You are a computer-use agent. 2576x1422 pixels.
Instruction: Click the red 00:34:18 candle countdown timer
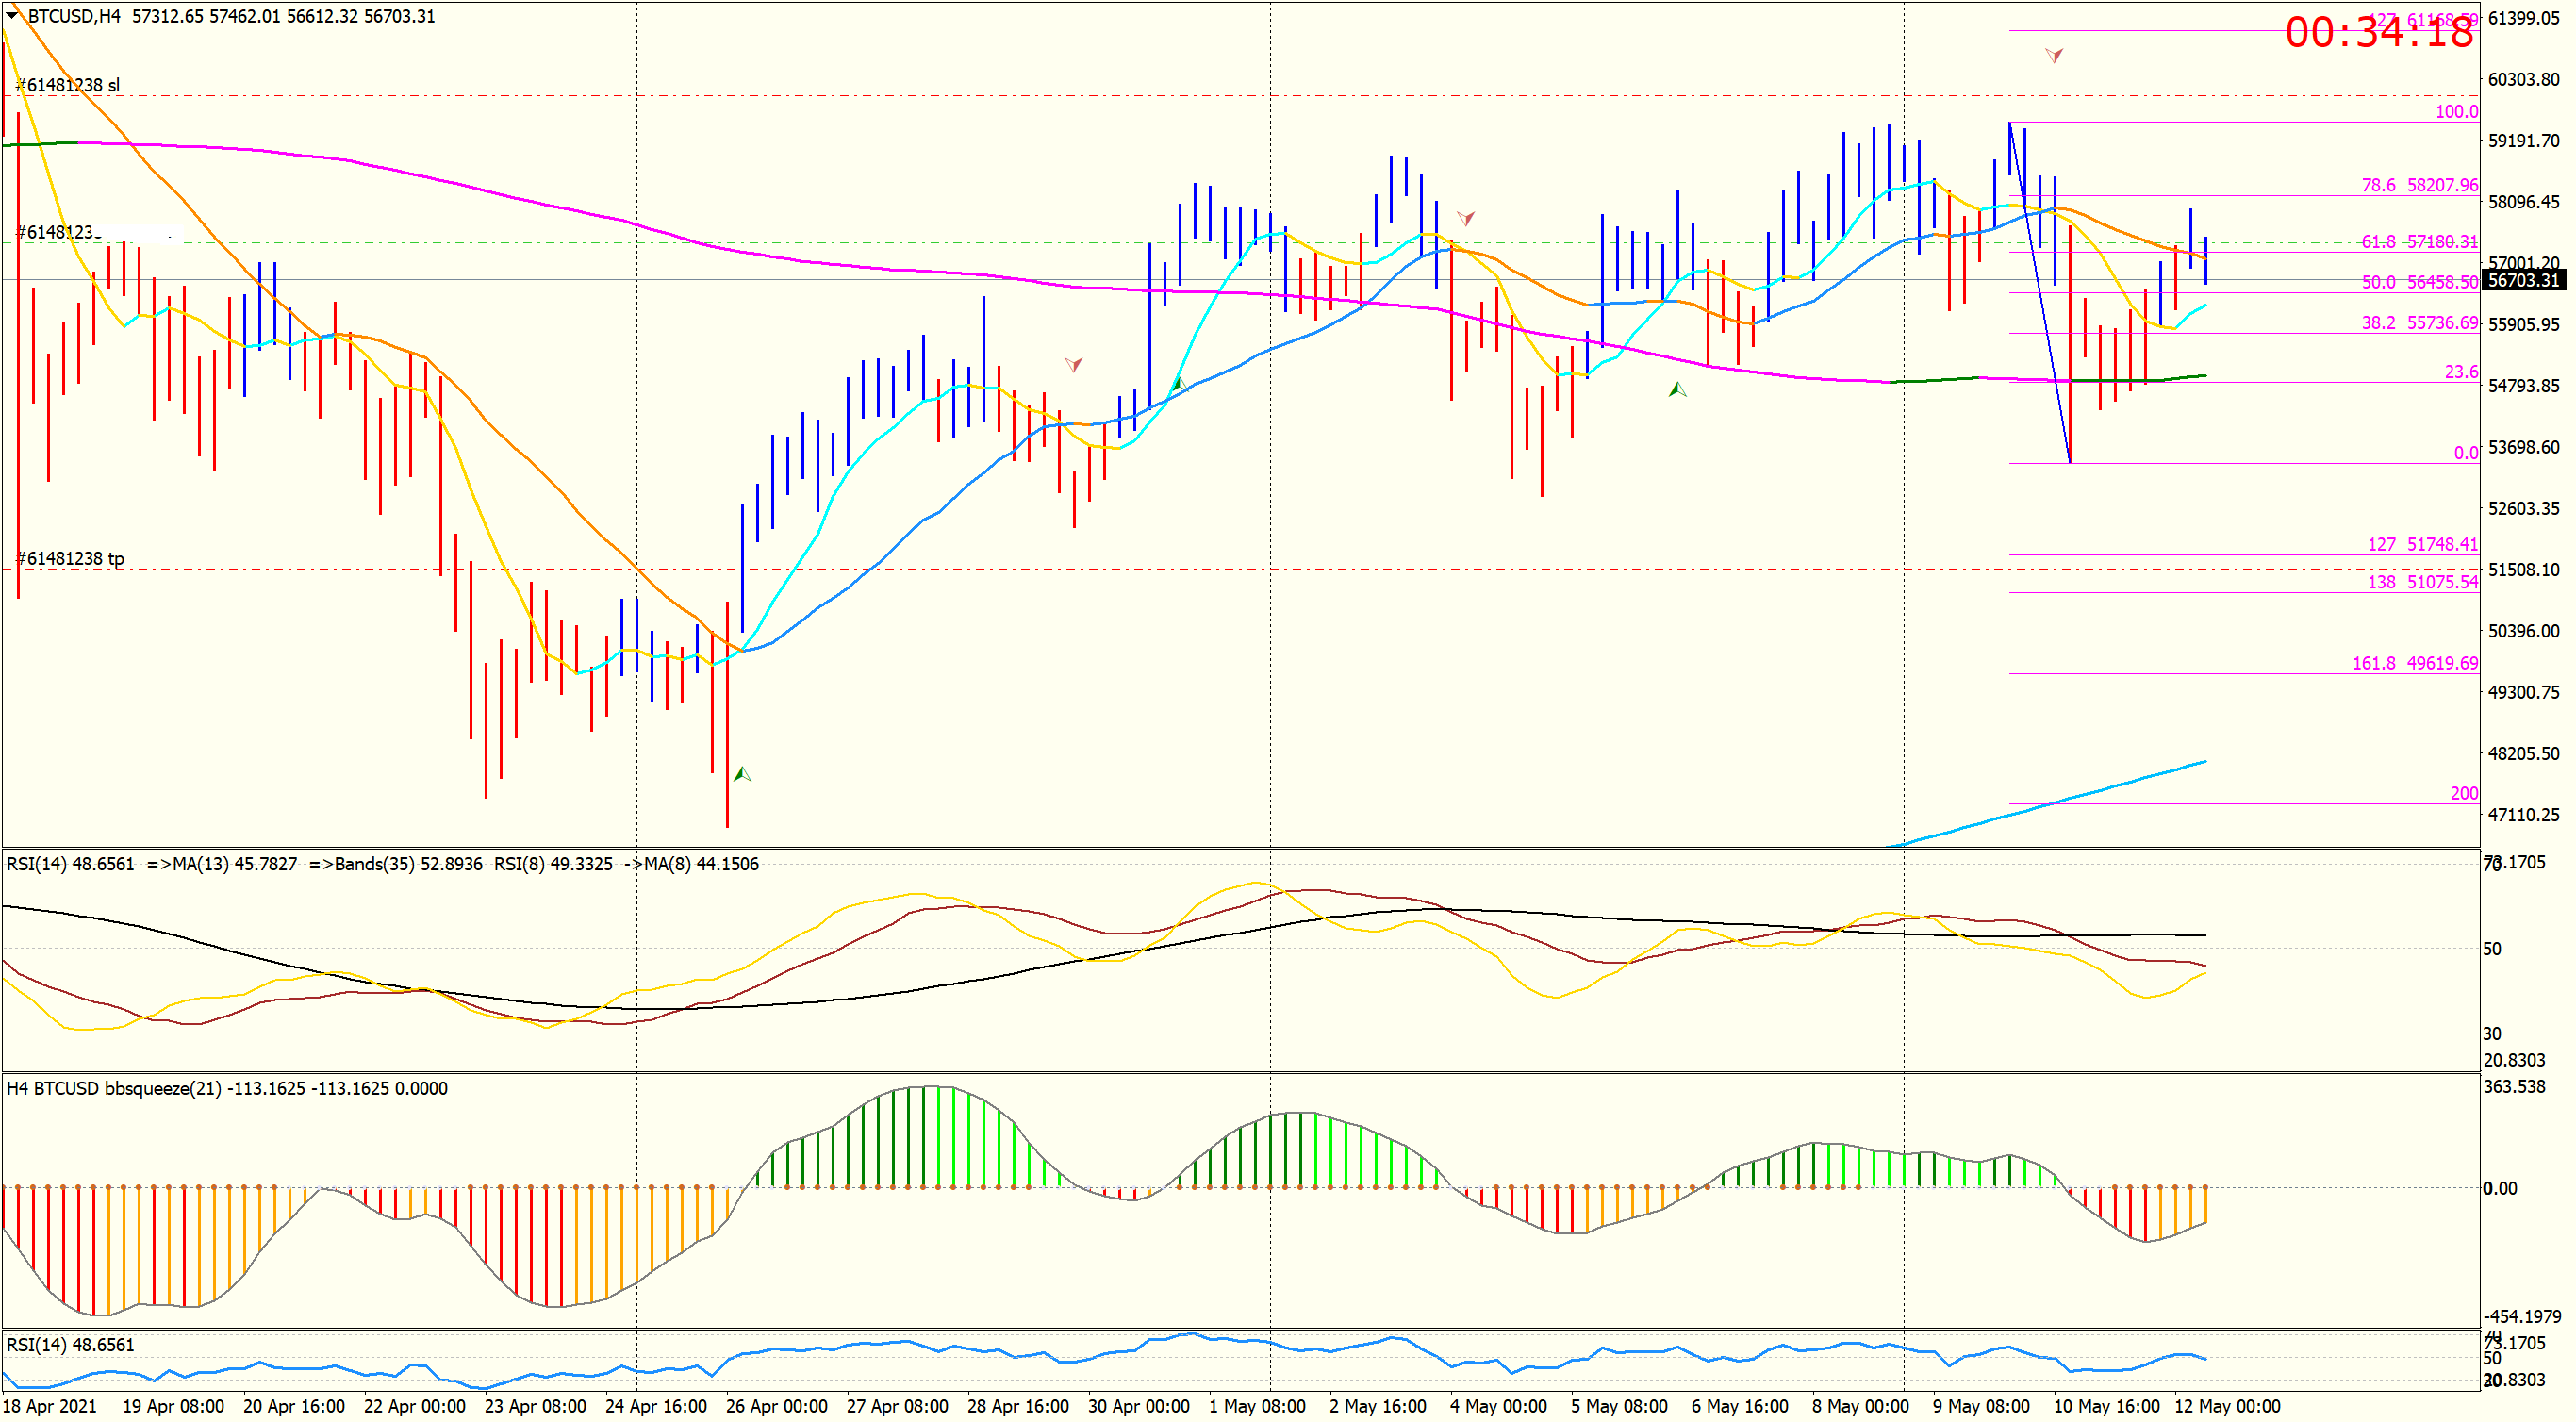pyautogui.click(x=2378, y=32)
